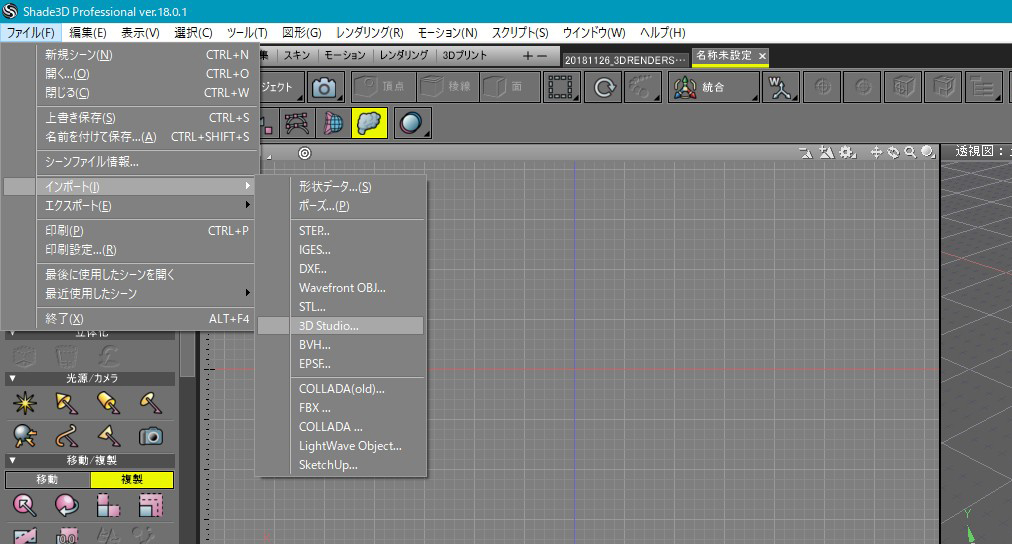Click the インポート menu entry

(147, 186)
